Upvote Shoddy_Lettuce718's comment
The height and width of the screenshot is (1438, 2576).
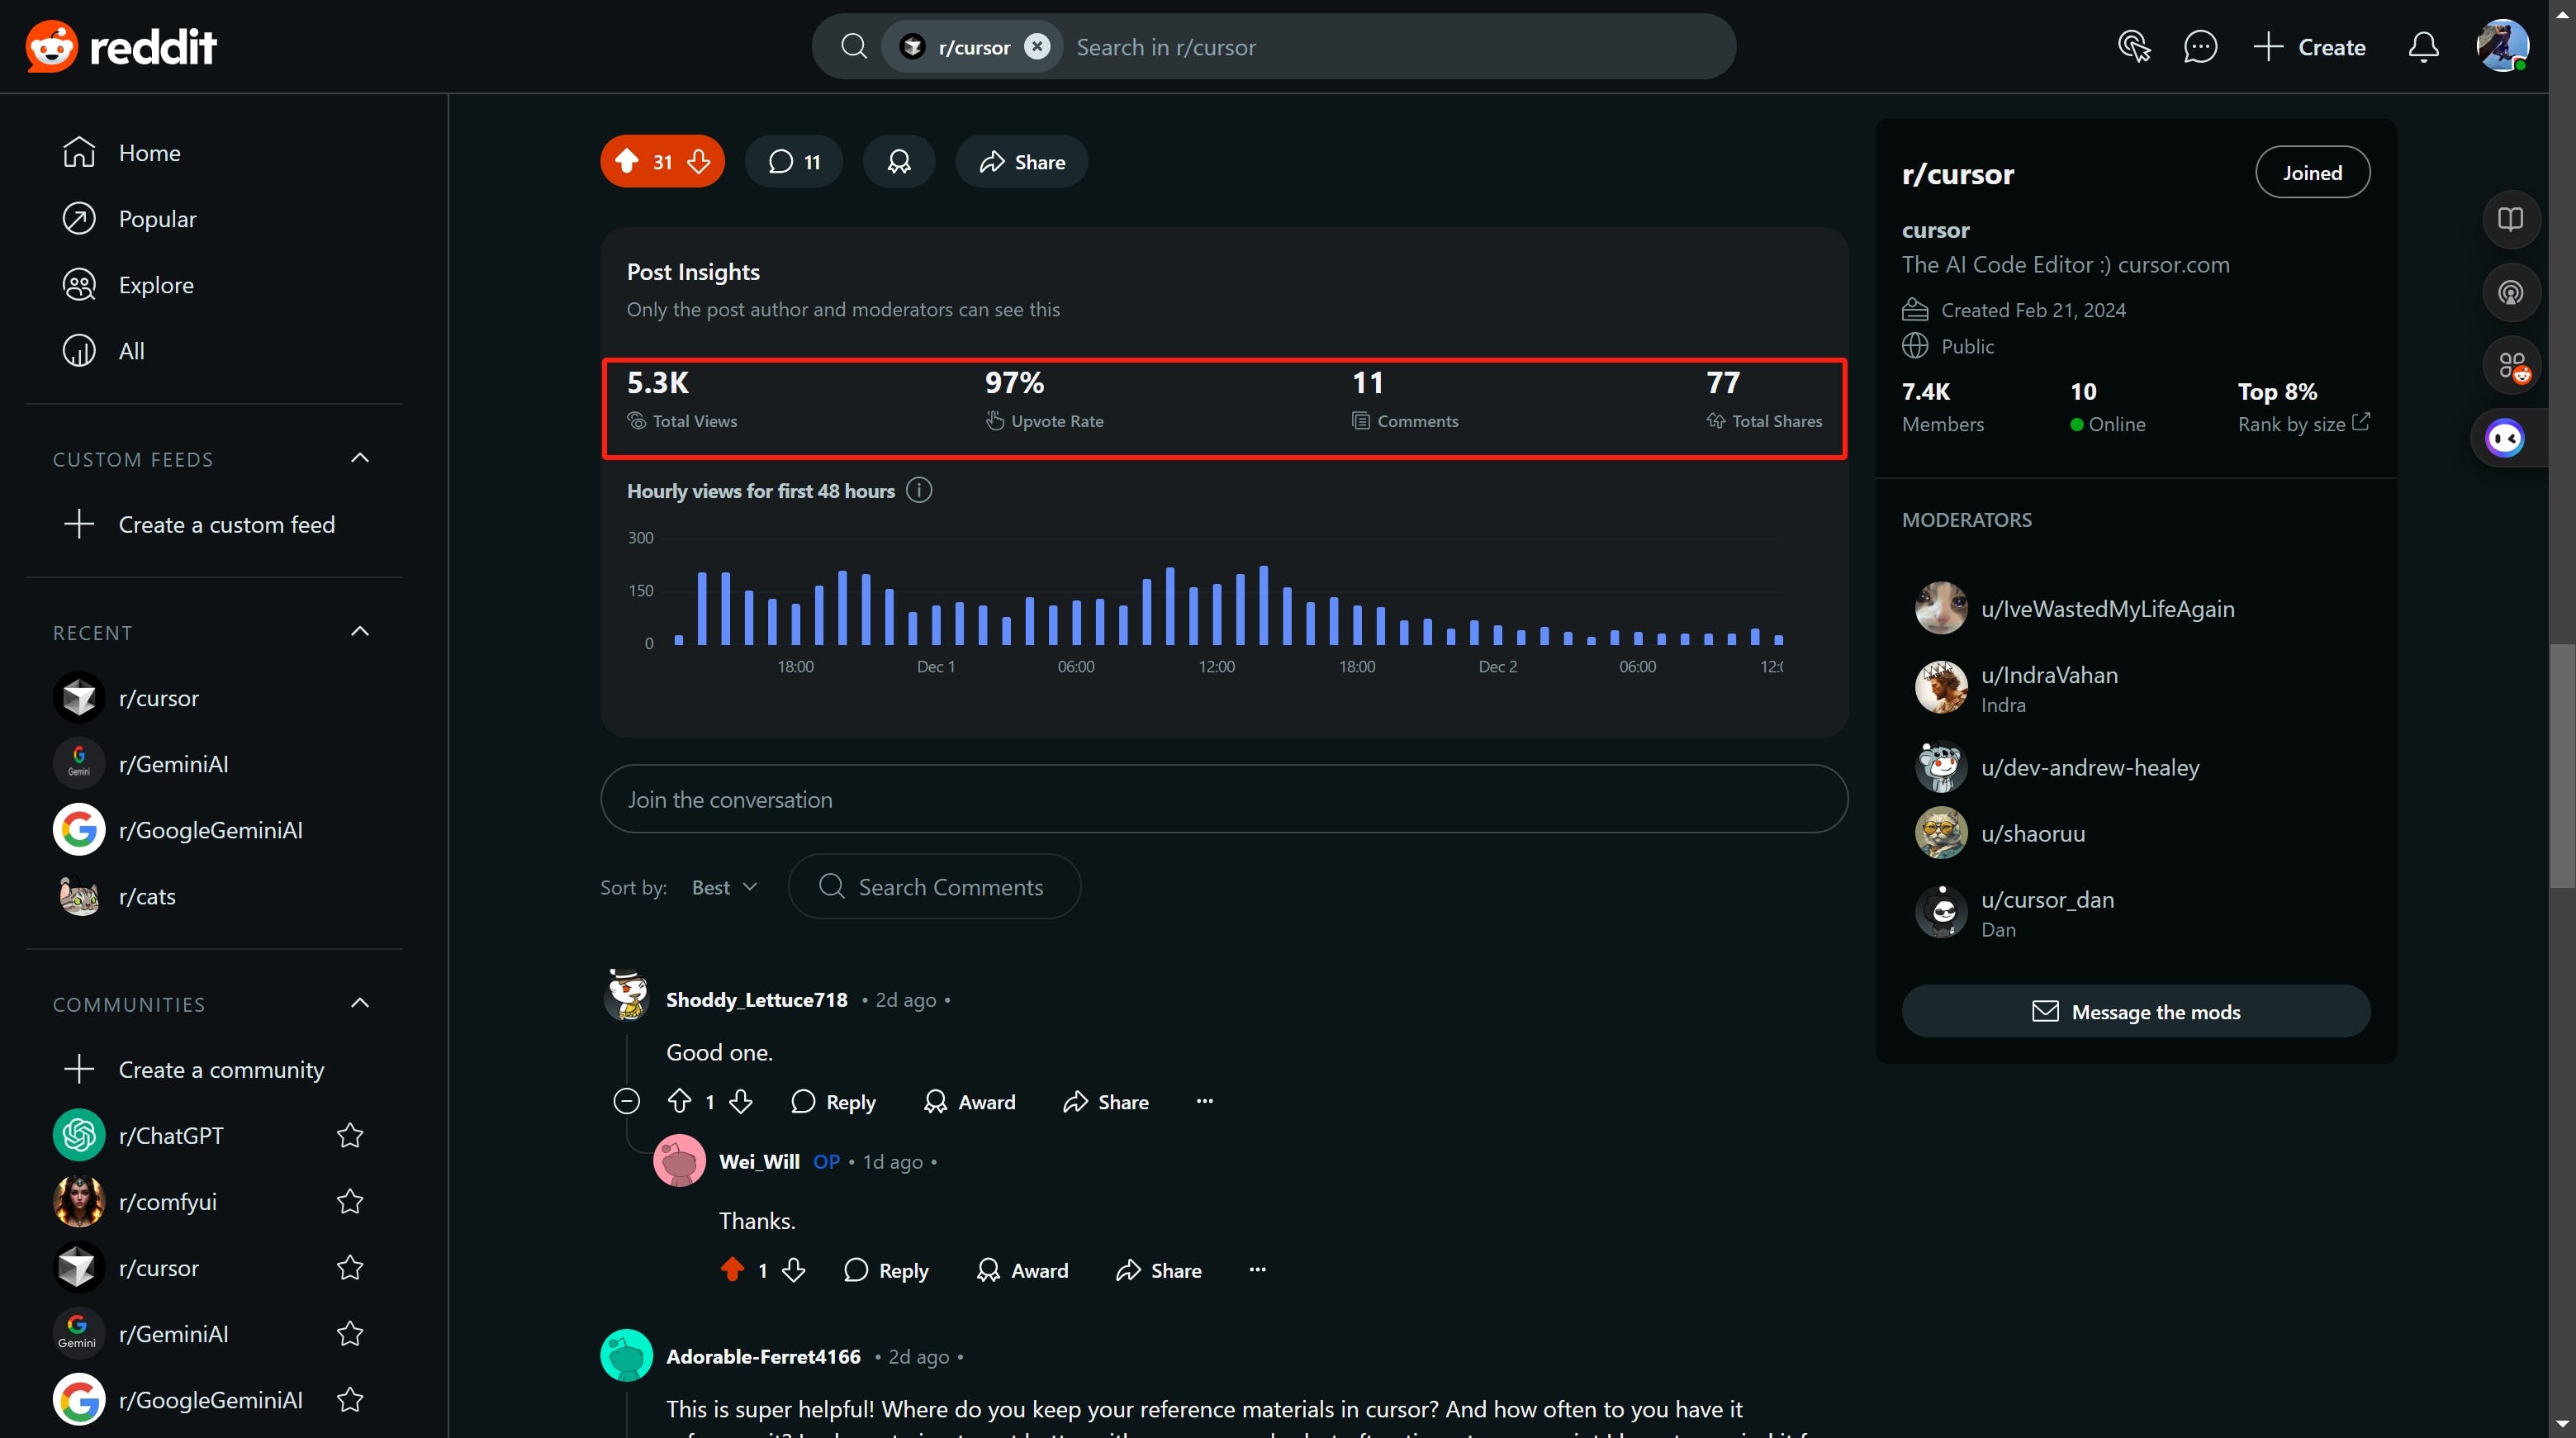click(x=679, y=1101)
